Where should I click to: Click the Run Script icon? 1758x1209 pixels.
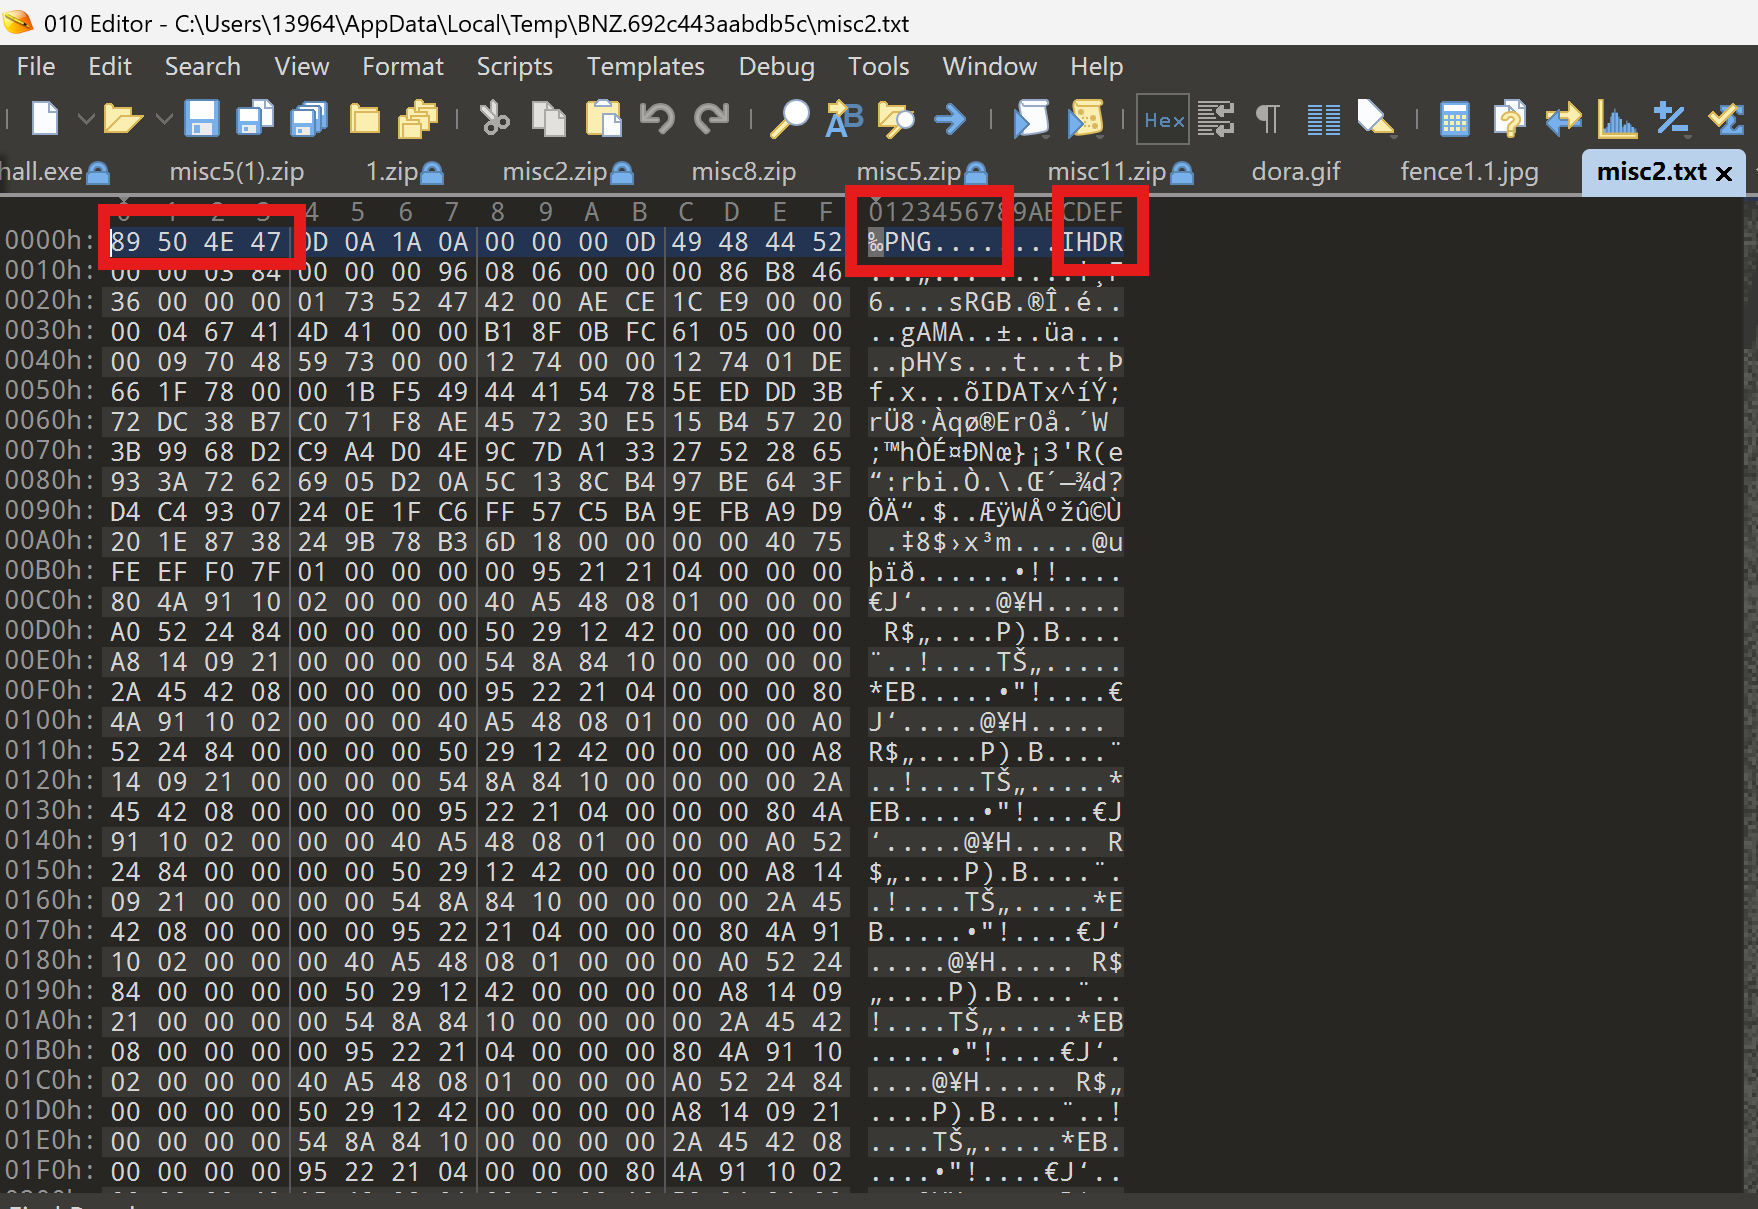point(1031,119)
